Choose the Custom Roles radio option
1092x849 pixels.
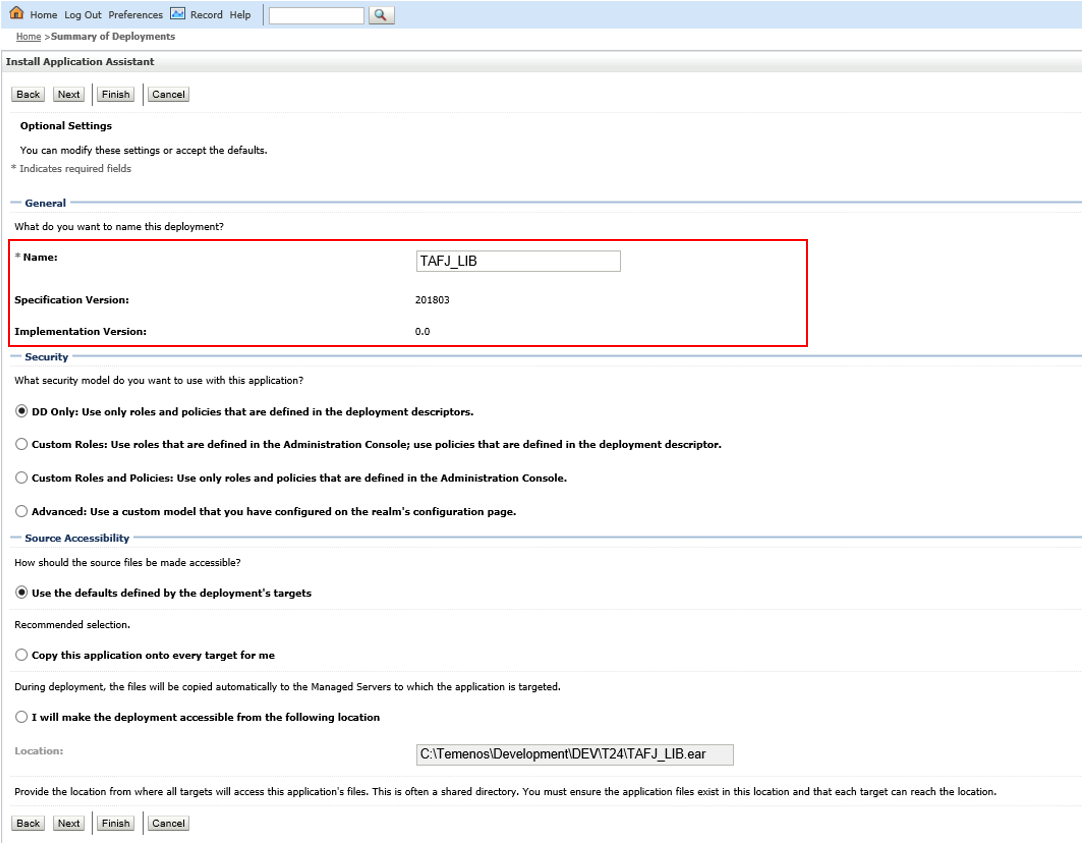[x=22, y=444]
